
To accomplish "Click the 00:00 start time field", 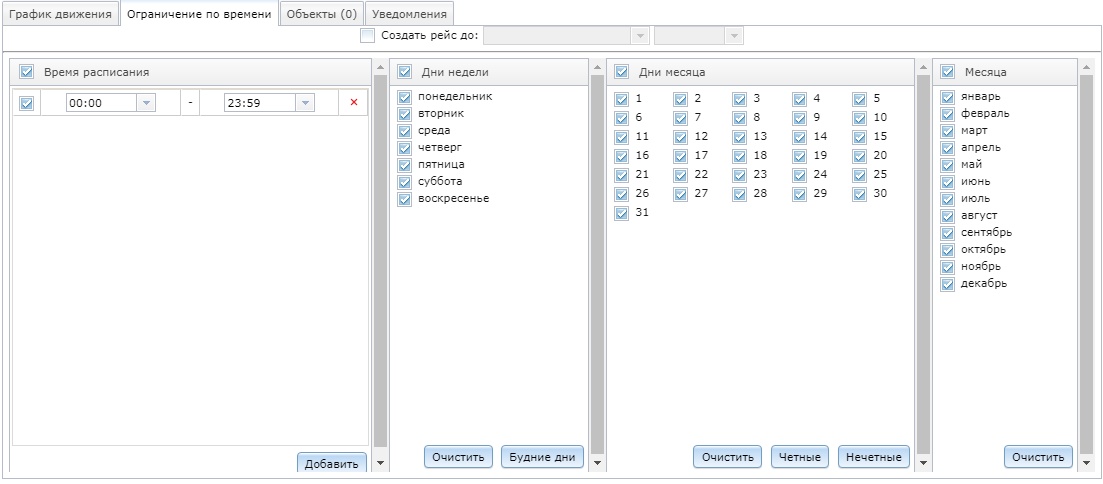I will [101, 103].
